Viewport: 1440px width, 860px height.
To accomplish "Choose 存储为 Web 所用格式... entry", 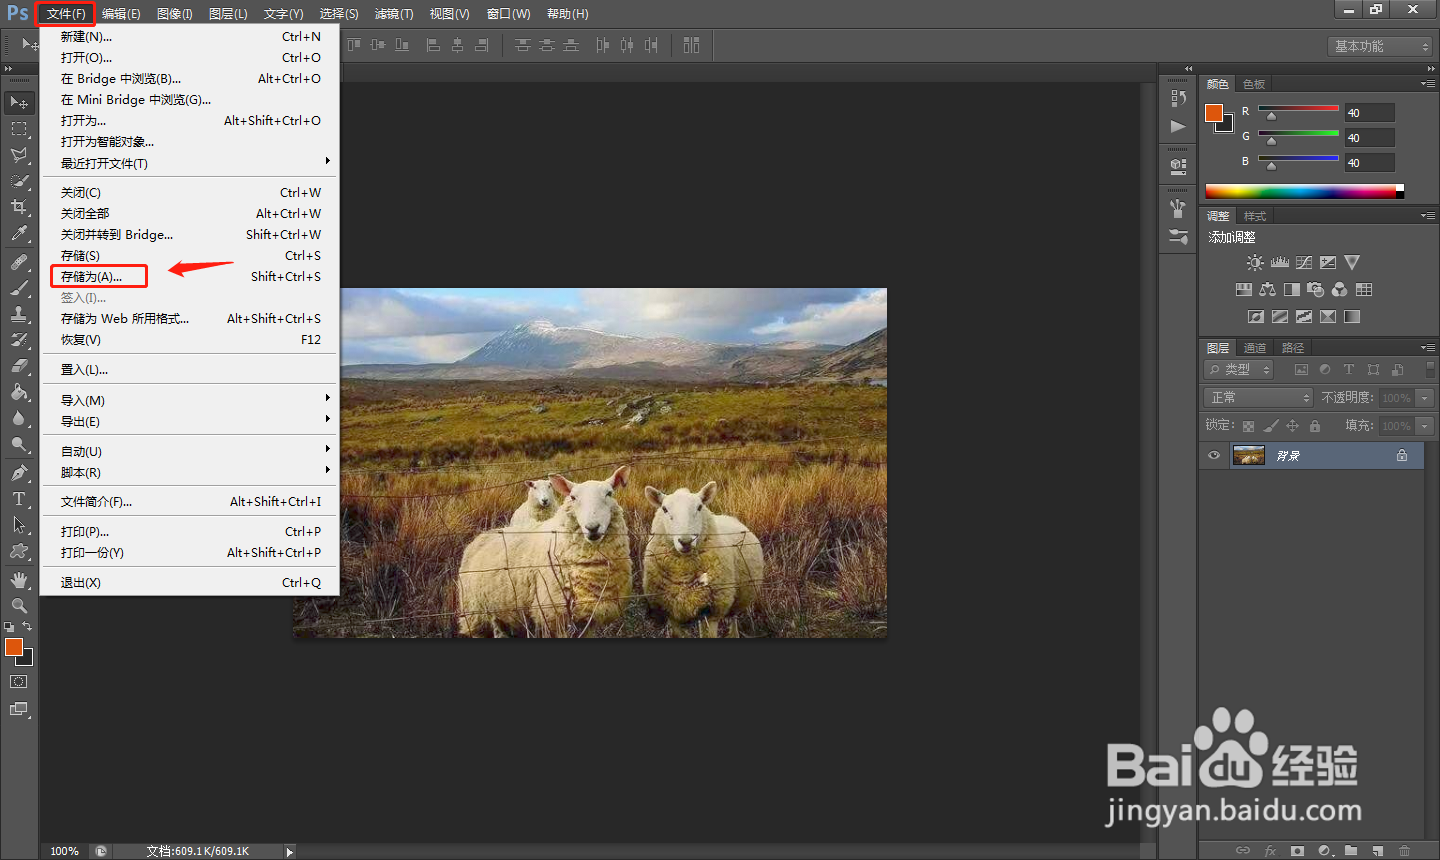I will (190, 318).
